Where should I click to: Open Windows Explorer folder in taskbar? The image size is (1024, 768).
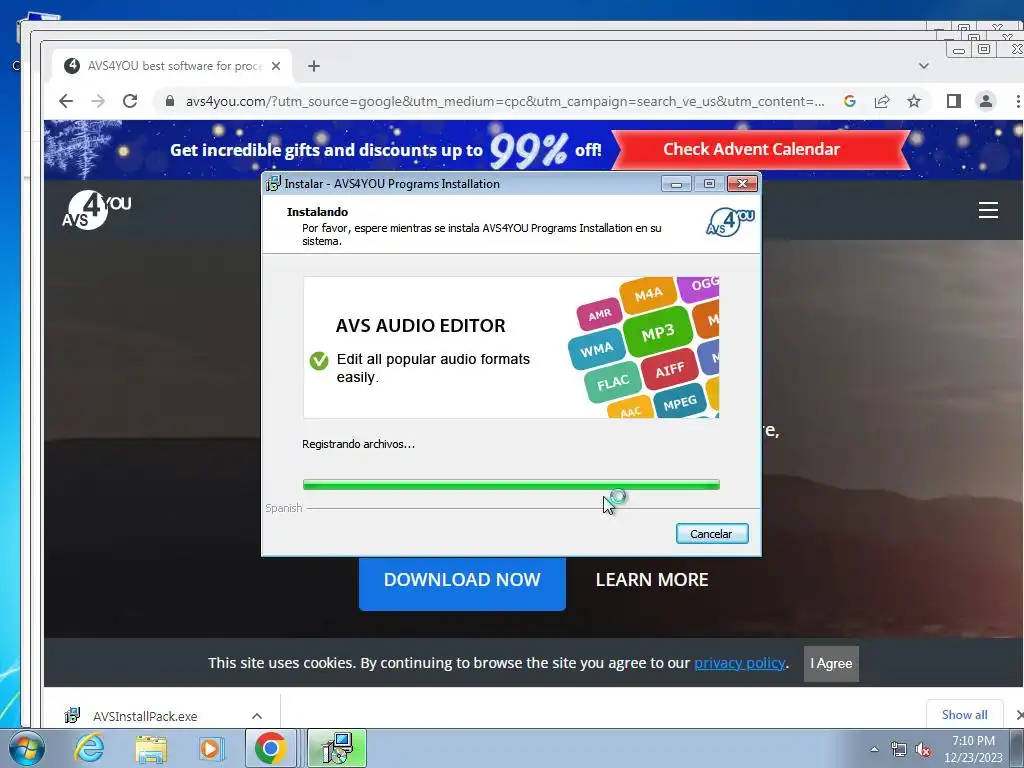(151, 748)
